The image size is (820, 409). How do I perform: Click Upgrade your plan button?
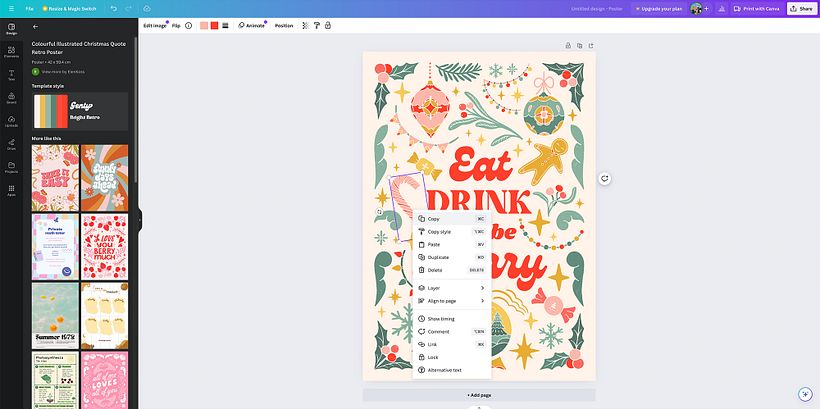(x=658, y=9)
